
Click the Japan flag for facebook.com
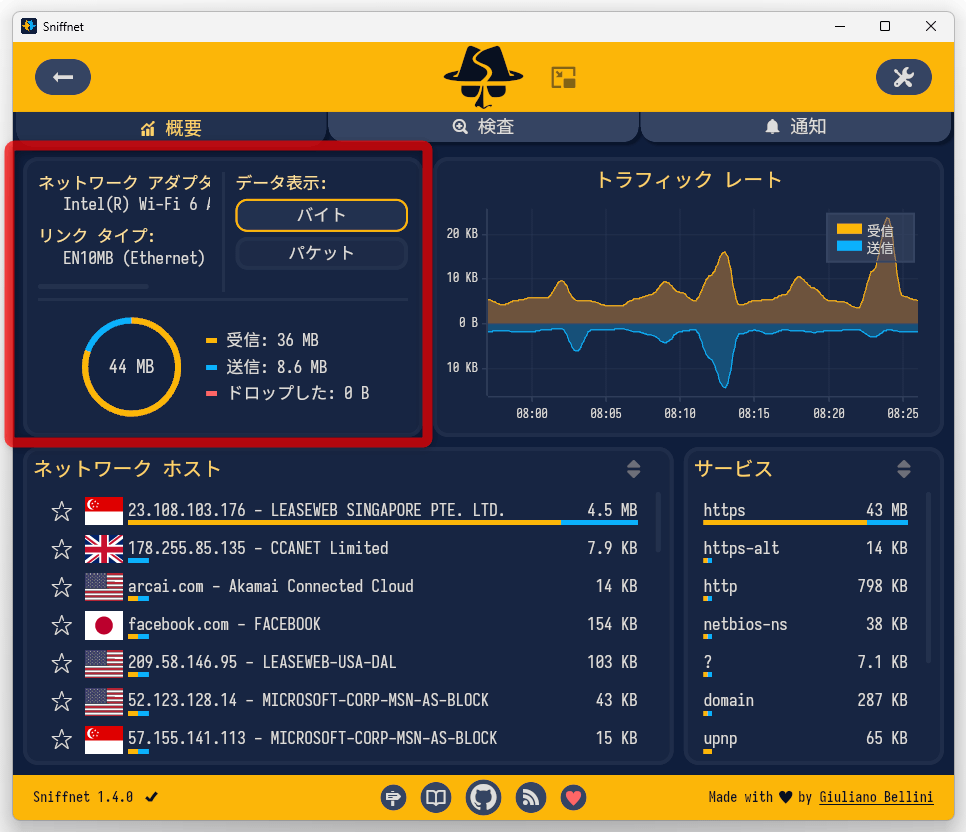pos(104,625)
